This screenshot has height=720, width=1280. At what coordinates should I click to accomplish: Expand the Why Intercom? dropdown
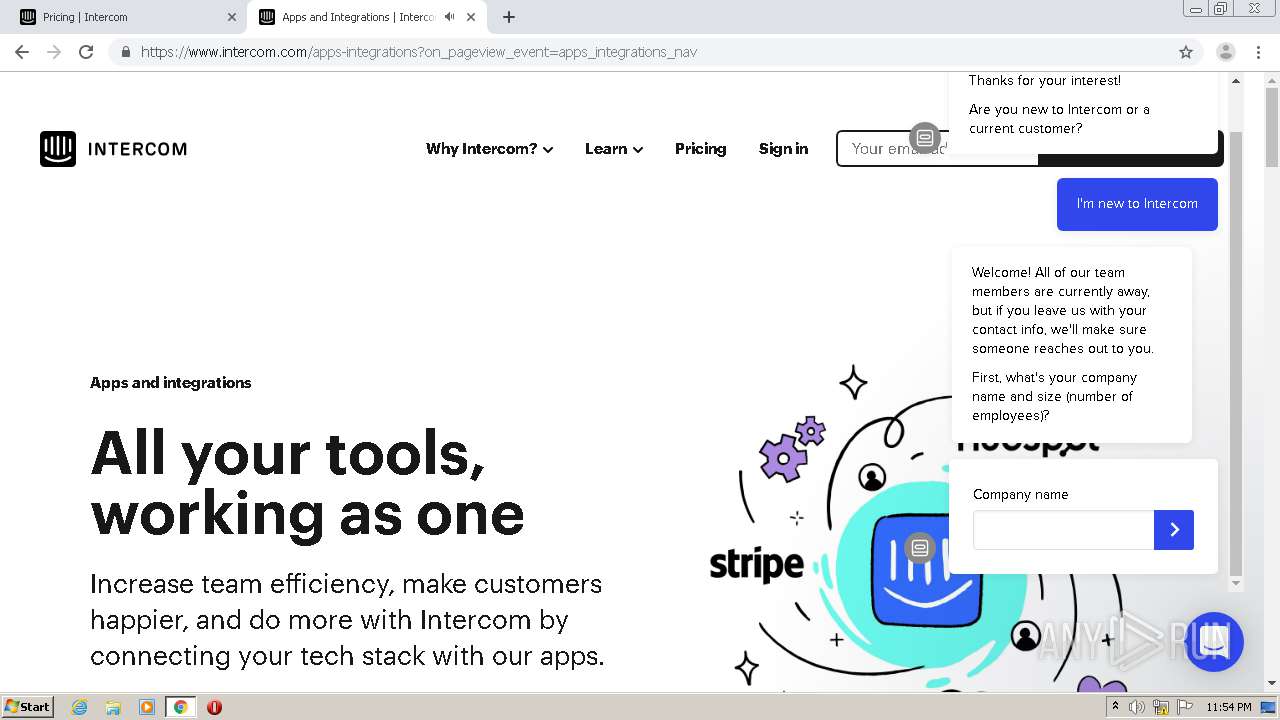(x=490, y=149)
